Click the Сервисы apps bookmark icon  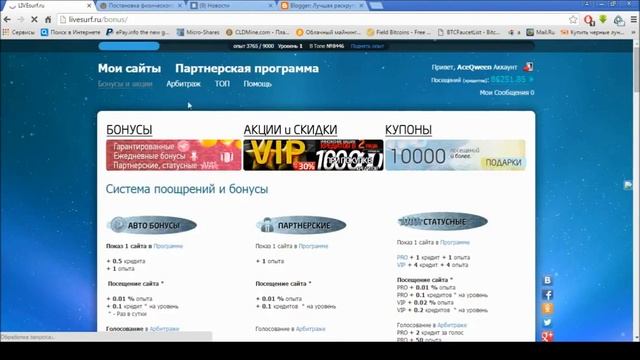6,32
